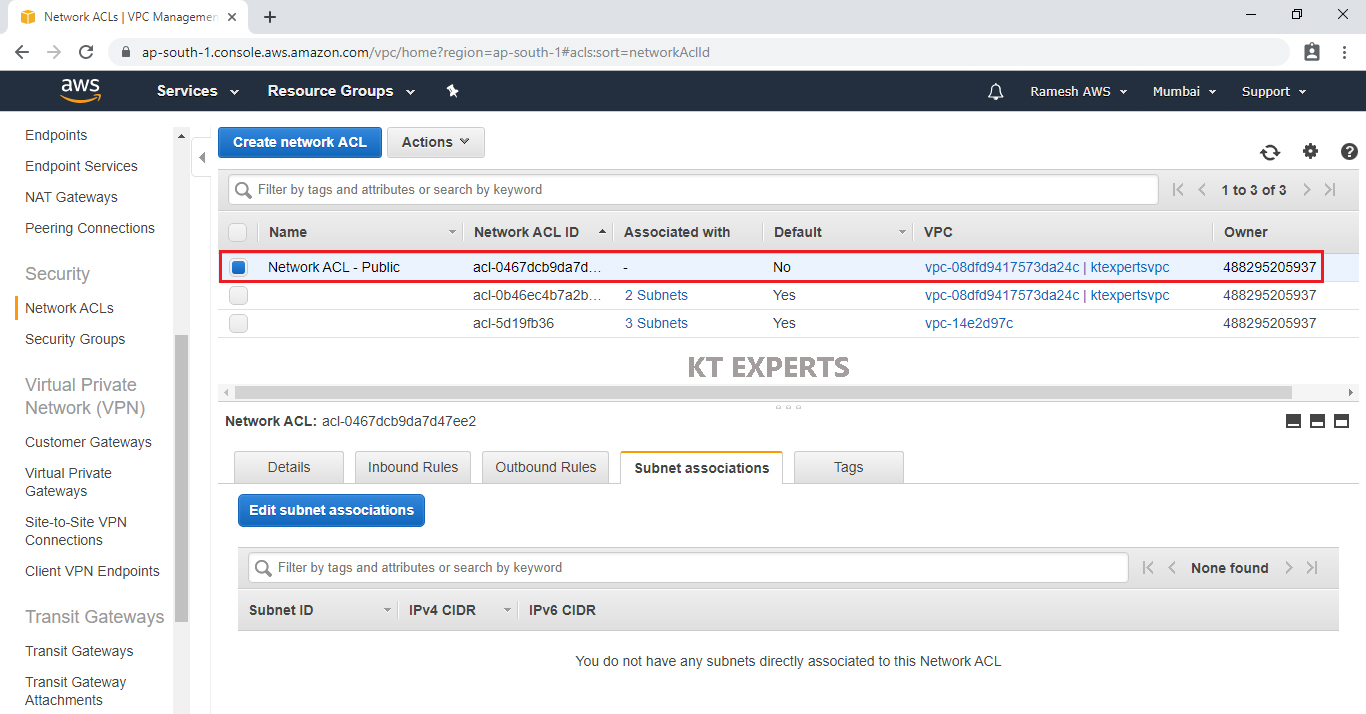Image resolution: width=1366 pixels, height=714 pixels.
Task: Open the Mumbai region selector
Action: 1184,91
